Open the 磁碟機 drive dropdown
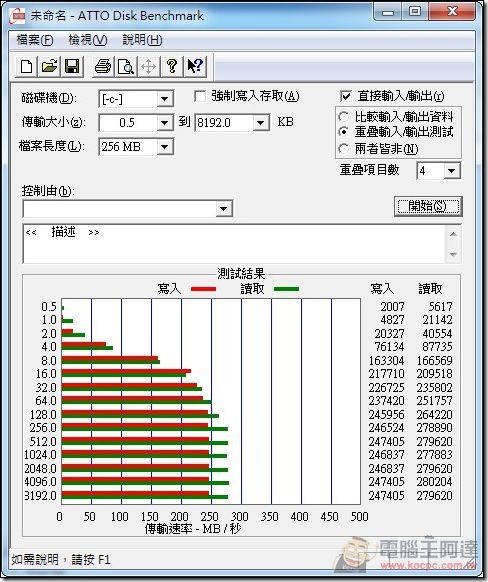The height and width of the screenshot is (582, 488). (164, 99)
